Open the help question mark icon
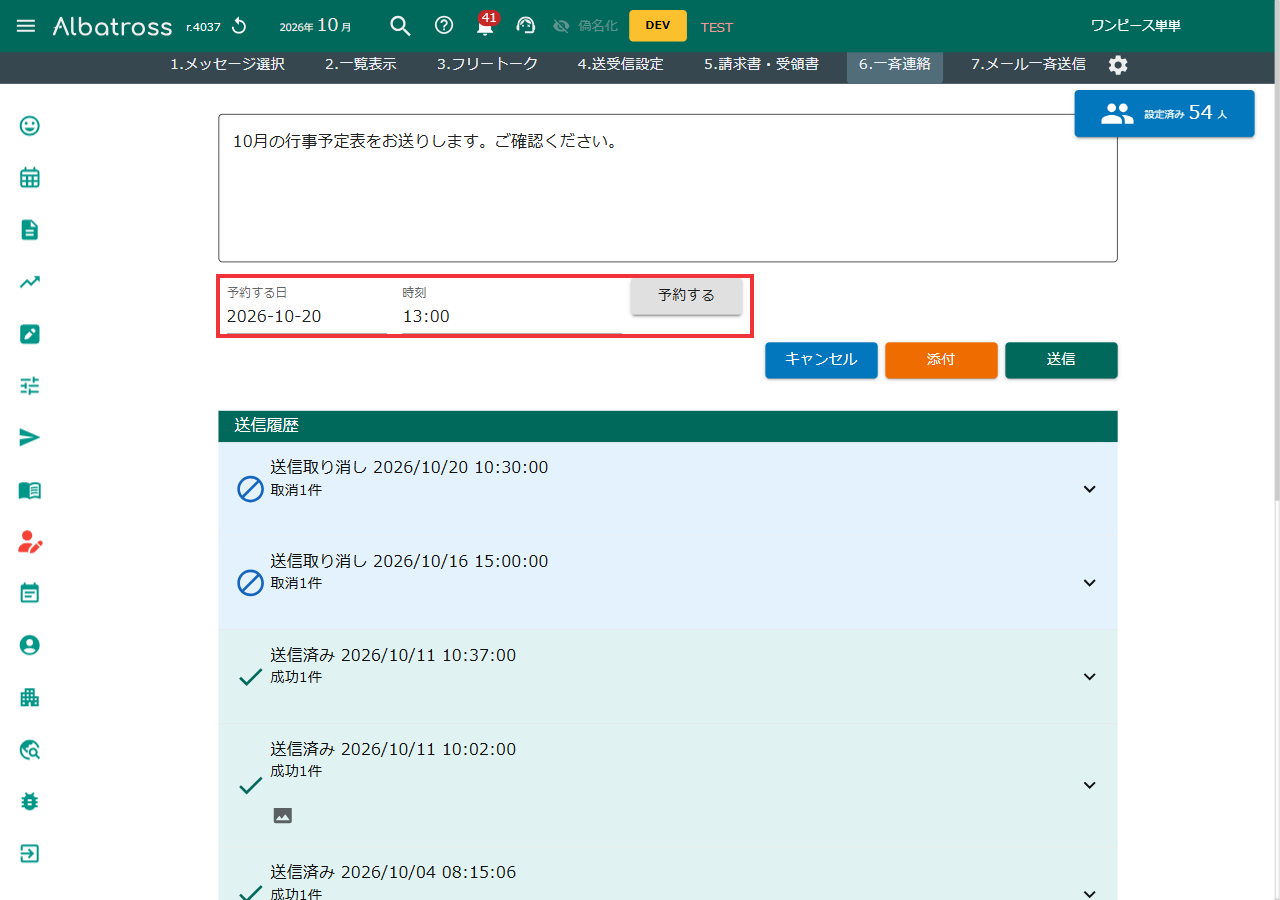Screen dimensions: 1280x900 point(444,26)
